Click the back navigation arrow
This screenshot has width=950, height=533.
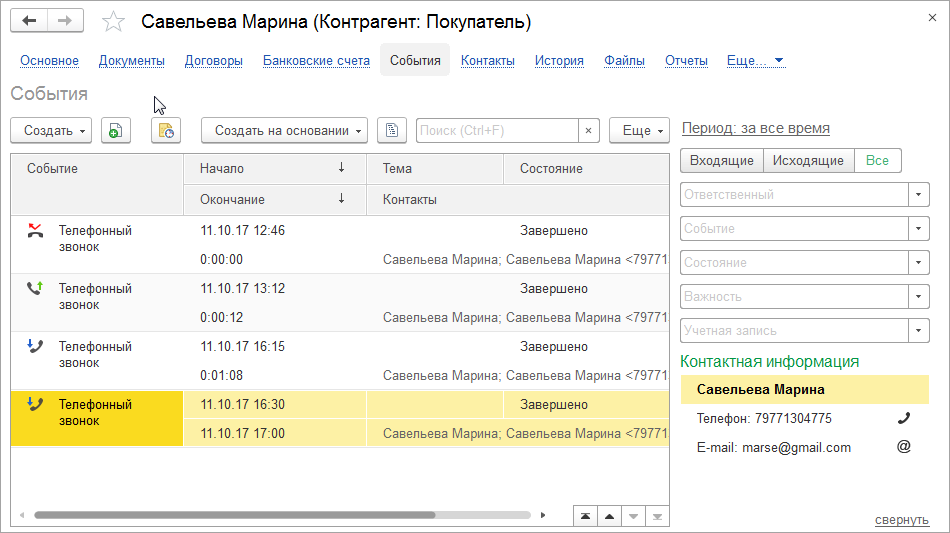pos(31,21)
